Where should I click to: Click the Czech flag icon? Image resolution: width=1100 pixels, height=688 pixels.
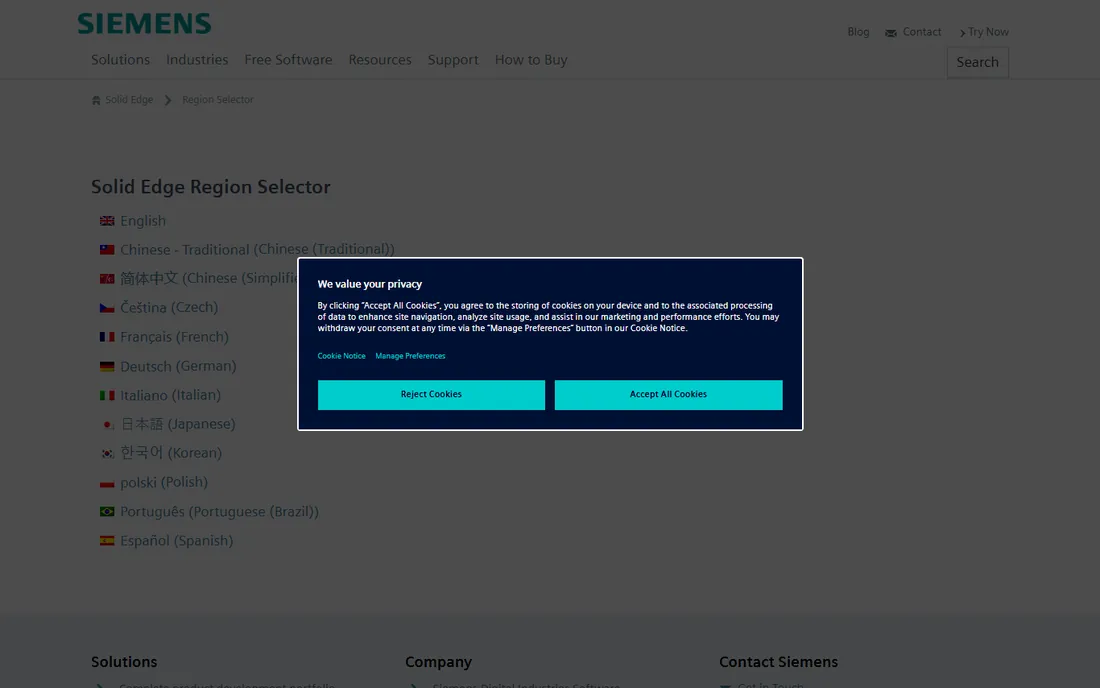107,308
